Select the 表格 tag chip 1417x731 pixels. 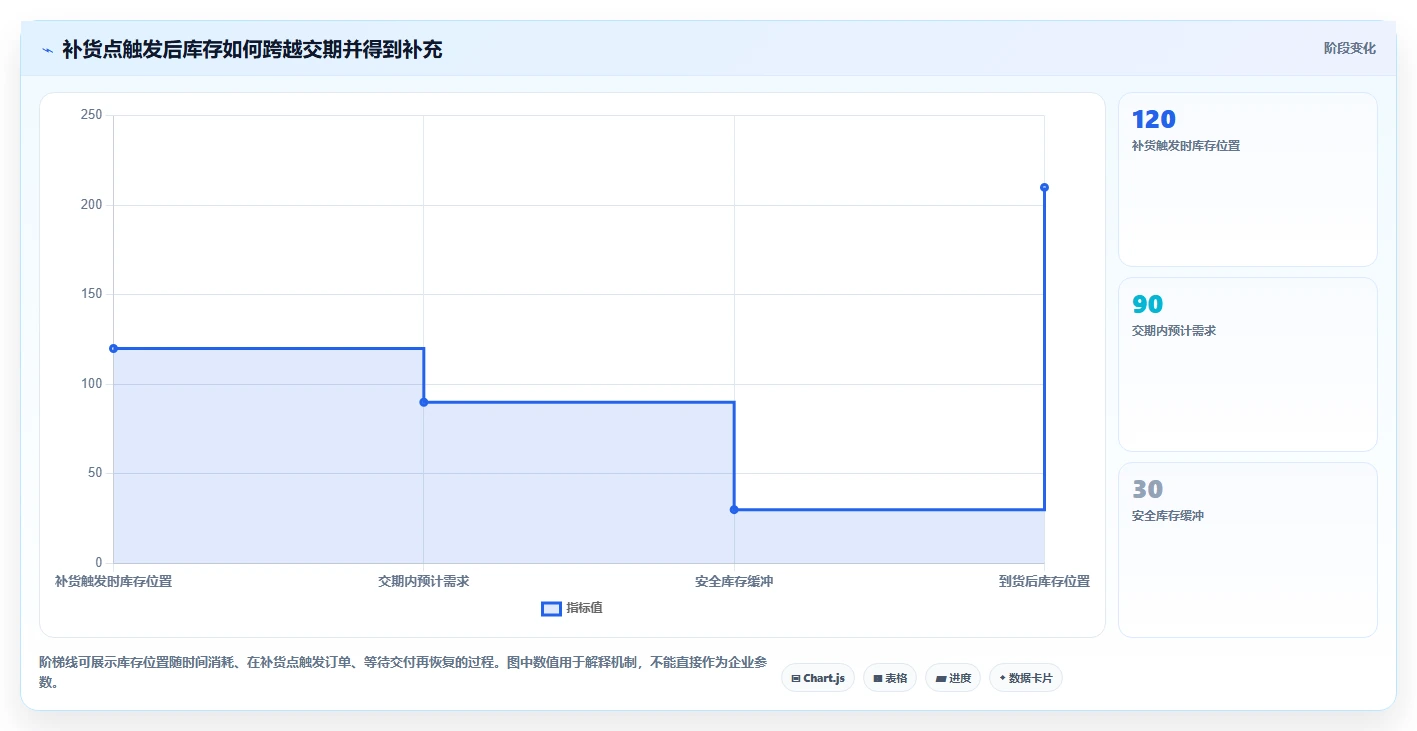[x=890, y=678]
